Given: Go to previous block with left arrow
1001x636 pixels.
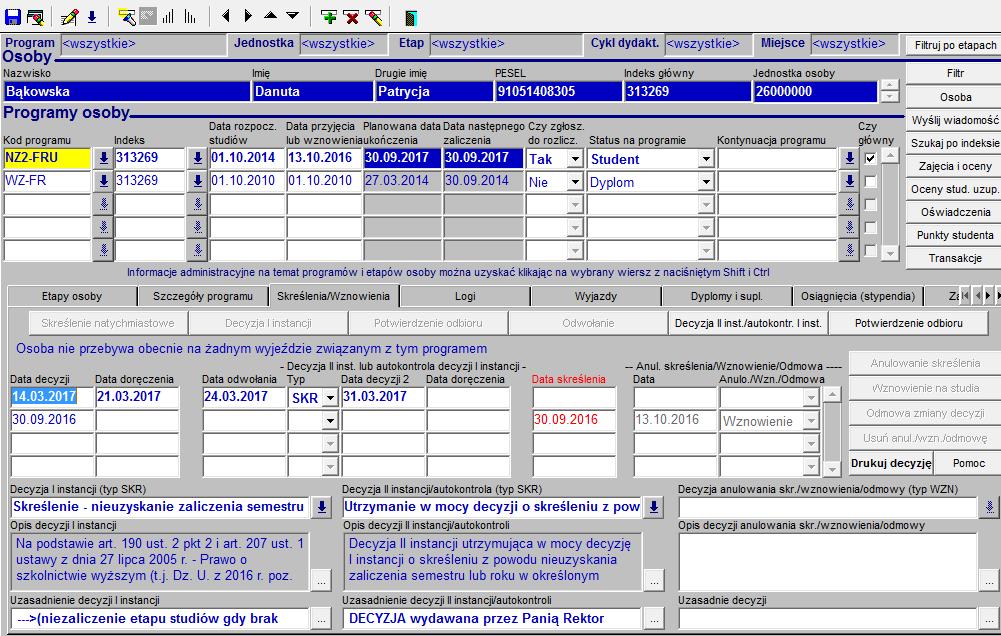Looking at the screenshot, I should 225,16.
